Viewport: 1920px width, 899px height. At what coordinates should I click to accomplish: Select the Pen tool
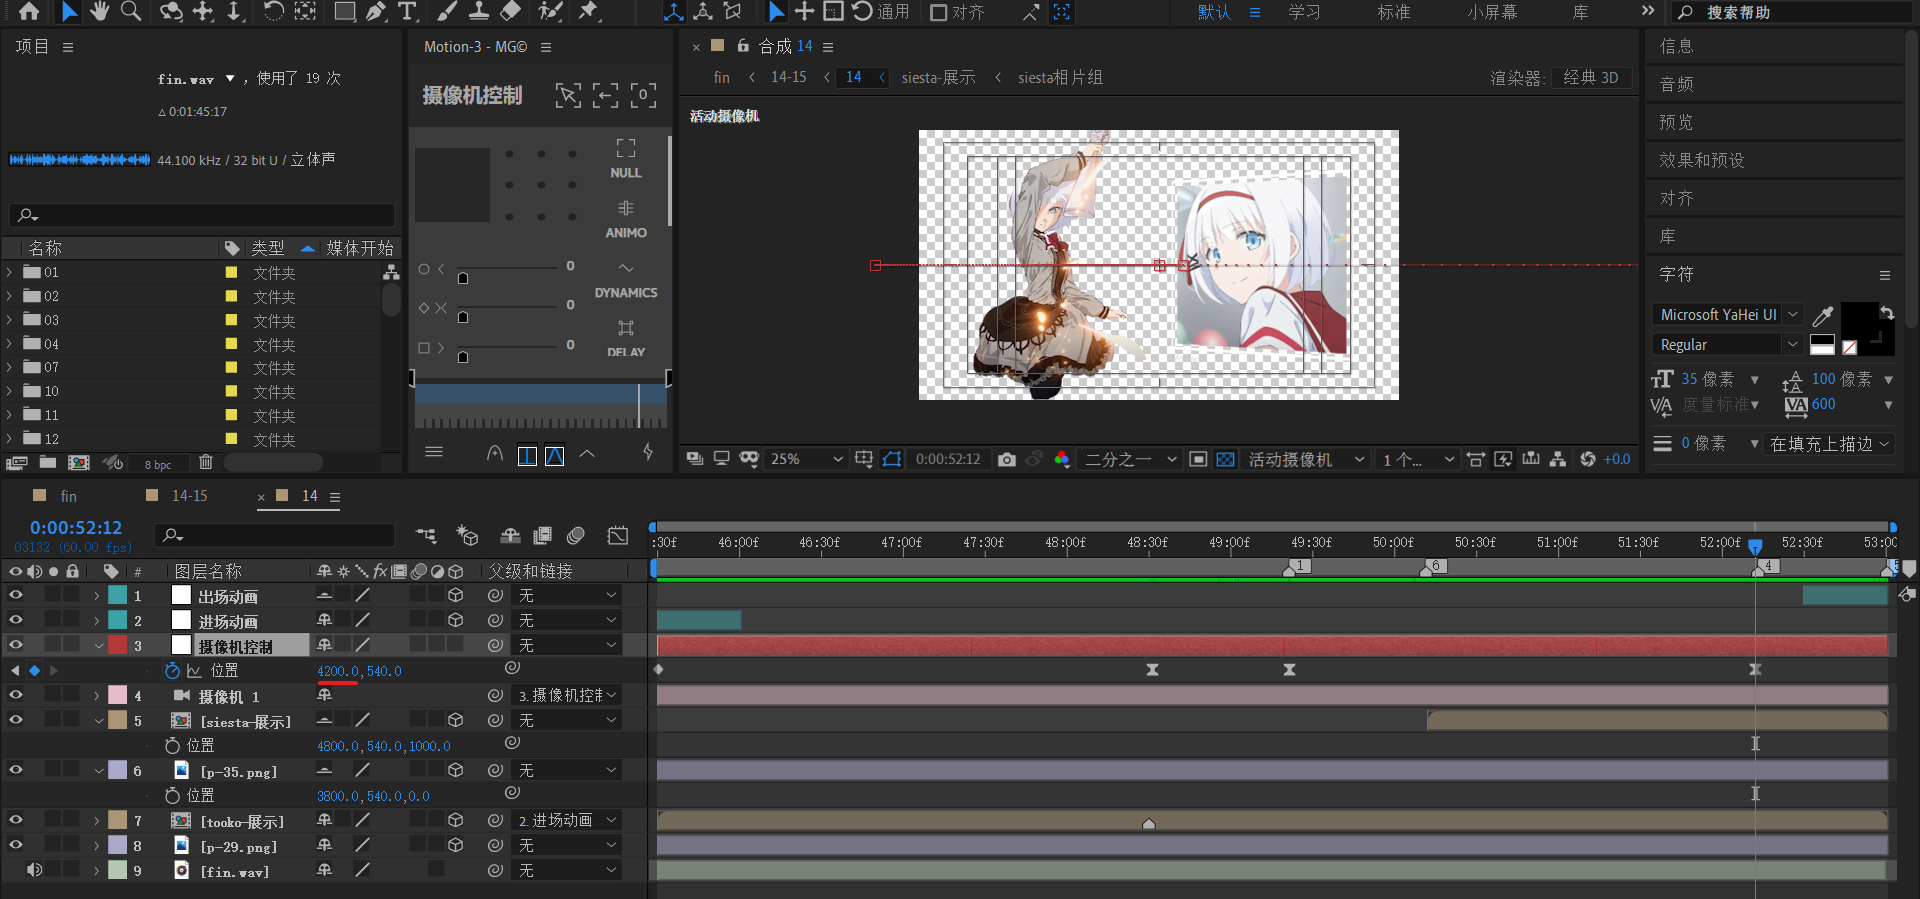pos(376,11)
